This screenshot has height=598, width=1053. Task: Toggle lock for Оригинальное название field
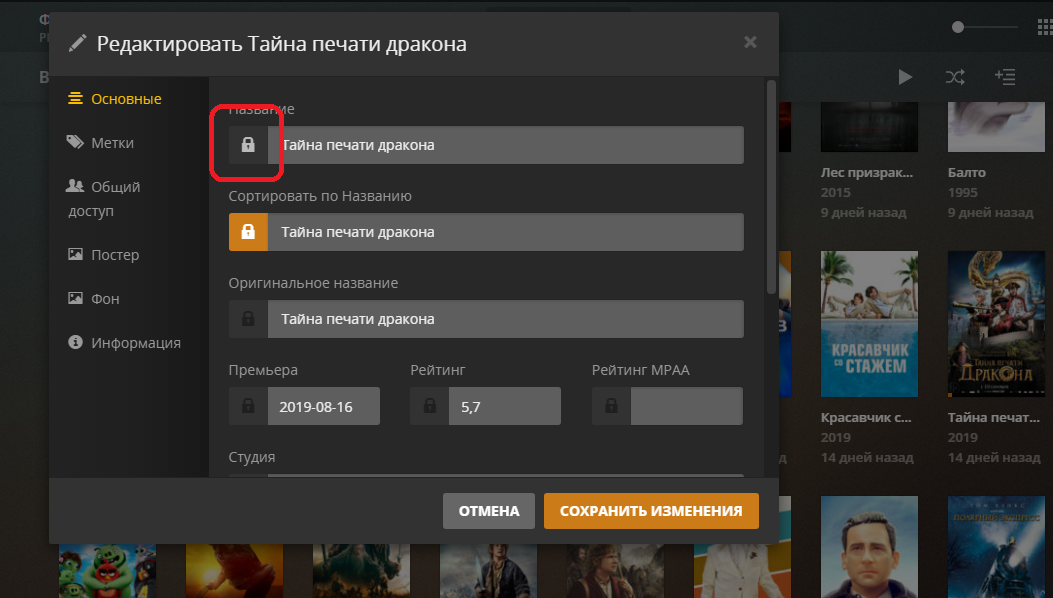click(248, 319)
